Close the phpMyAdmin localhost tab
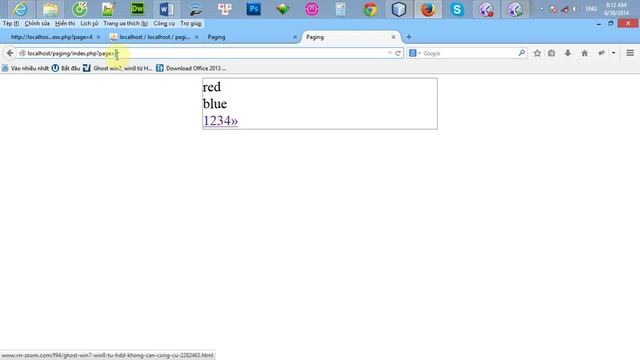 pos(197,37)
